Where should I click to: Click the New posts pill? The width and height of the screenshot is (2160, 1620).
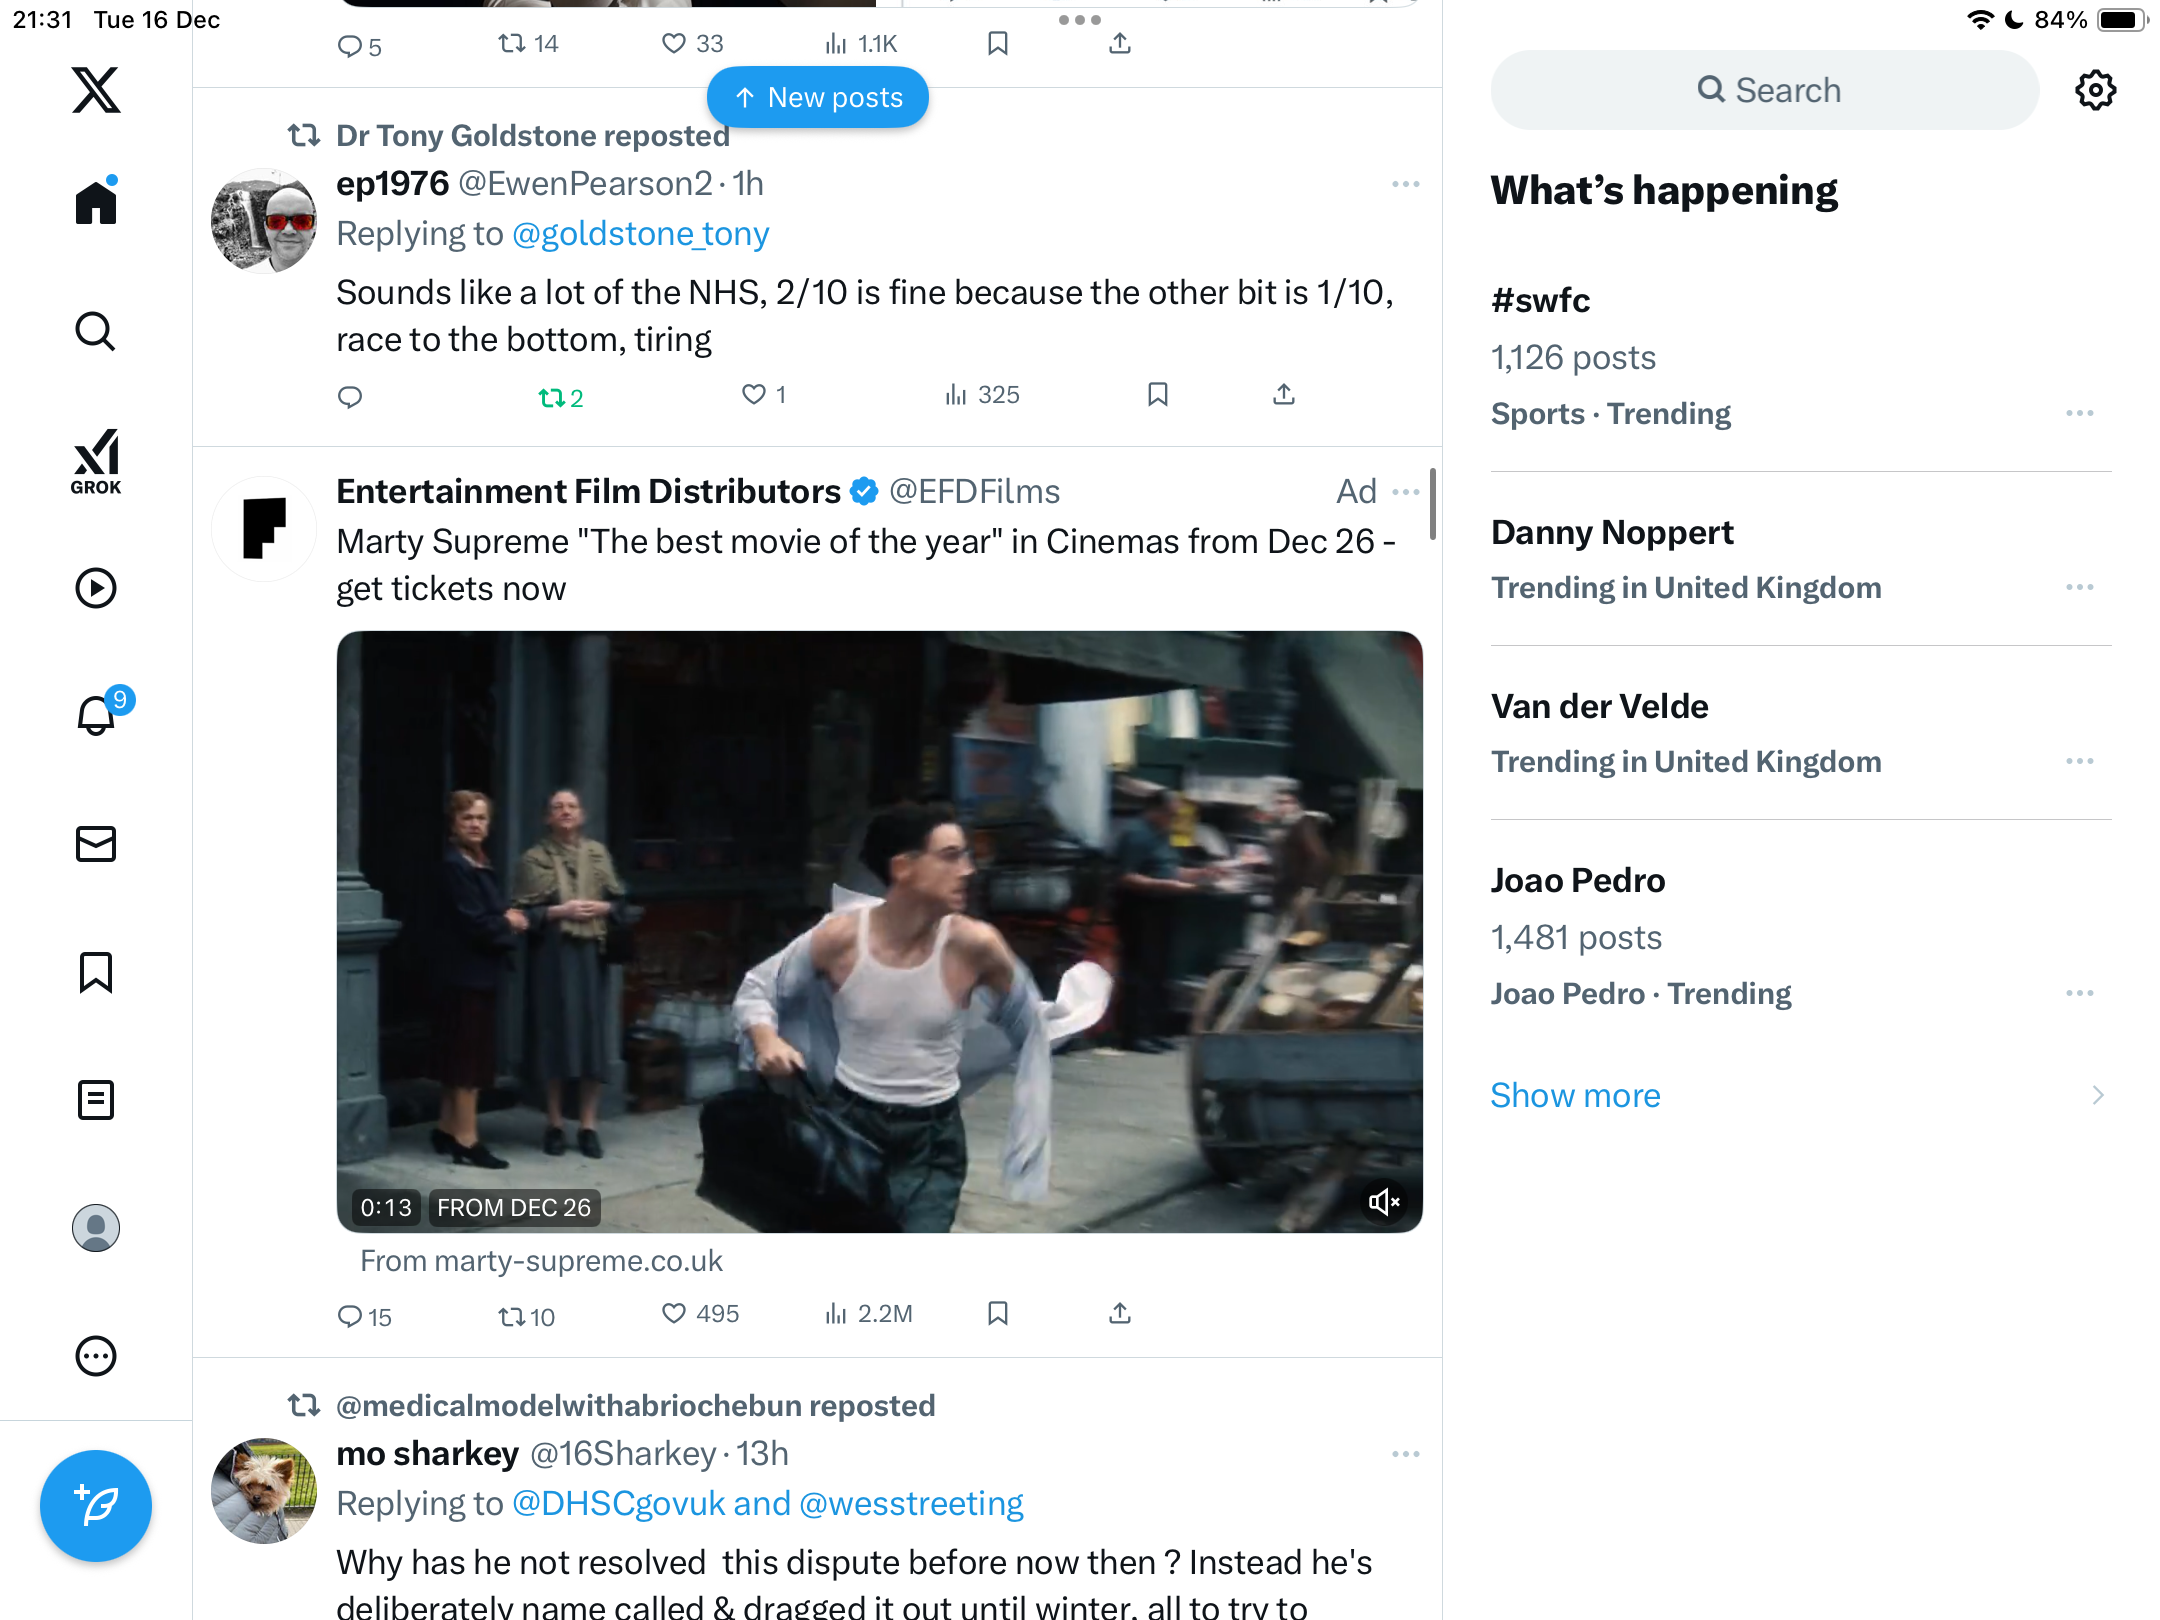(x=818, y=97)
